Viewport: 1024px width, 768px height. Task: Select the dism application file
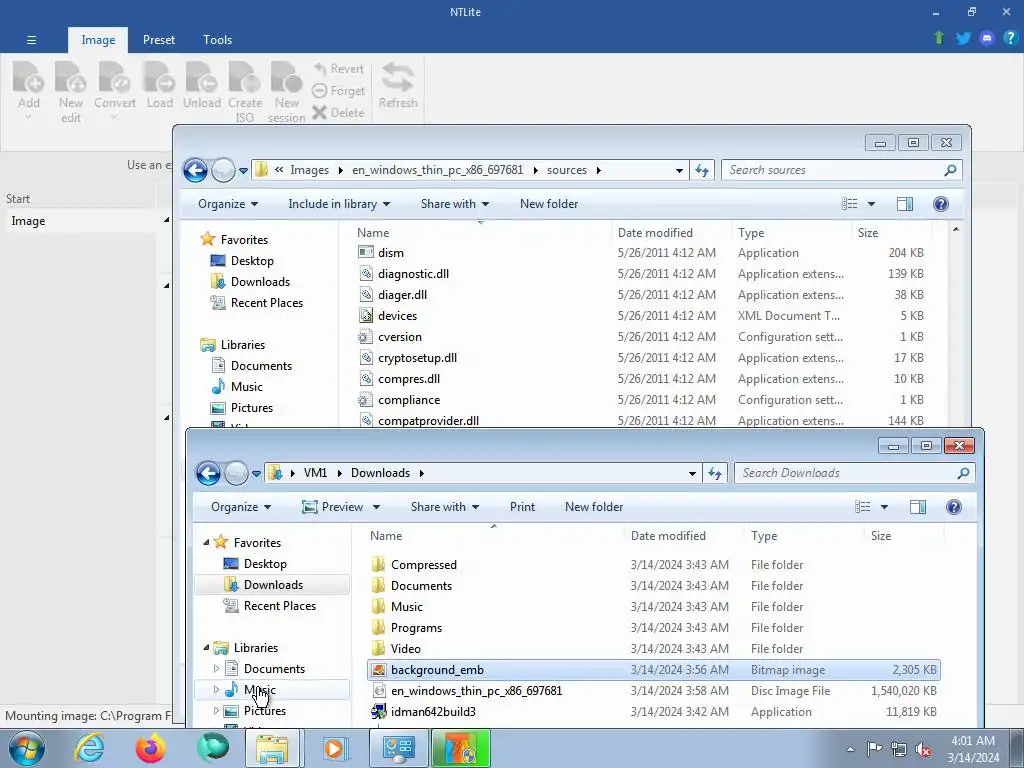pos(391,253)
